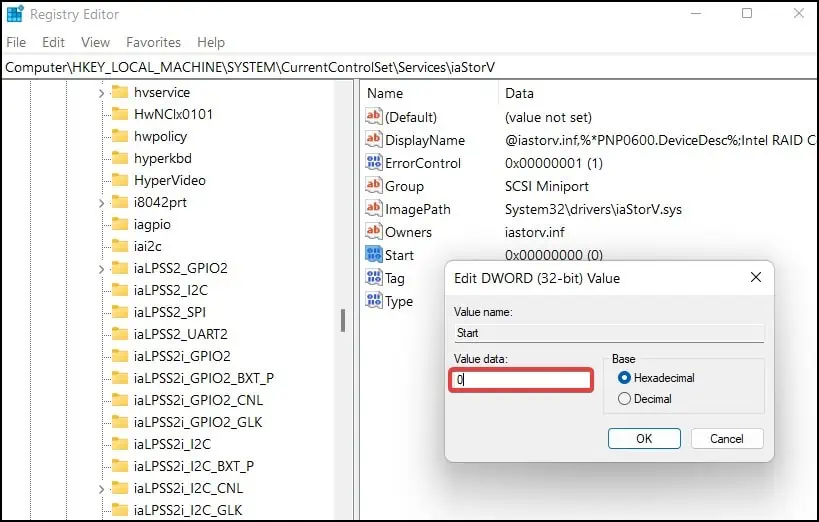Click the string icon next to Owners

point(373,231)
